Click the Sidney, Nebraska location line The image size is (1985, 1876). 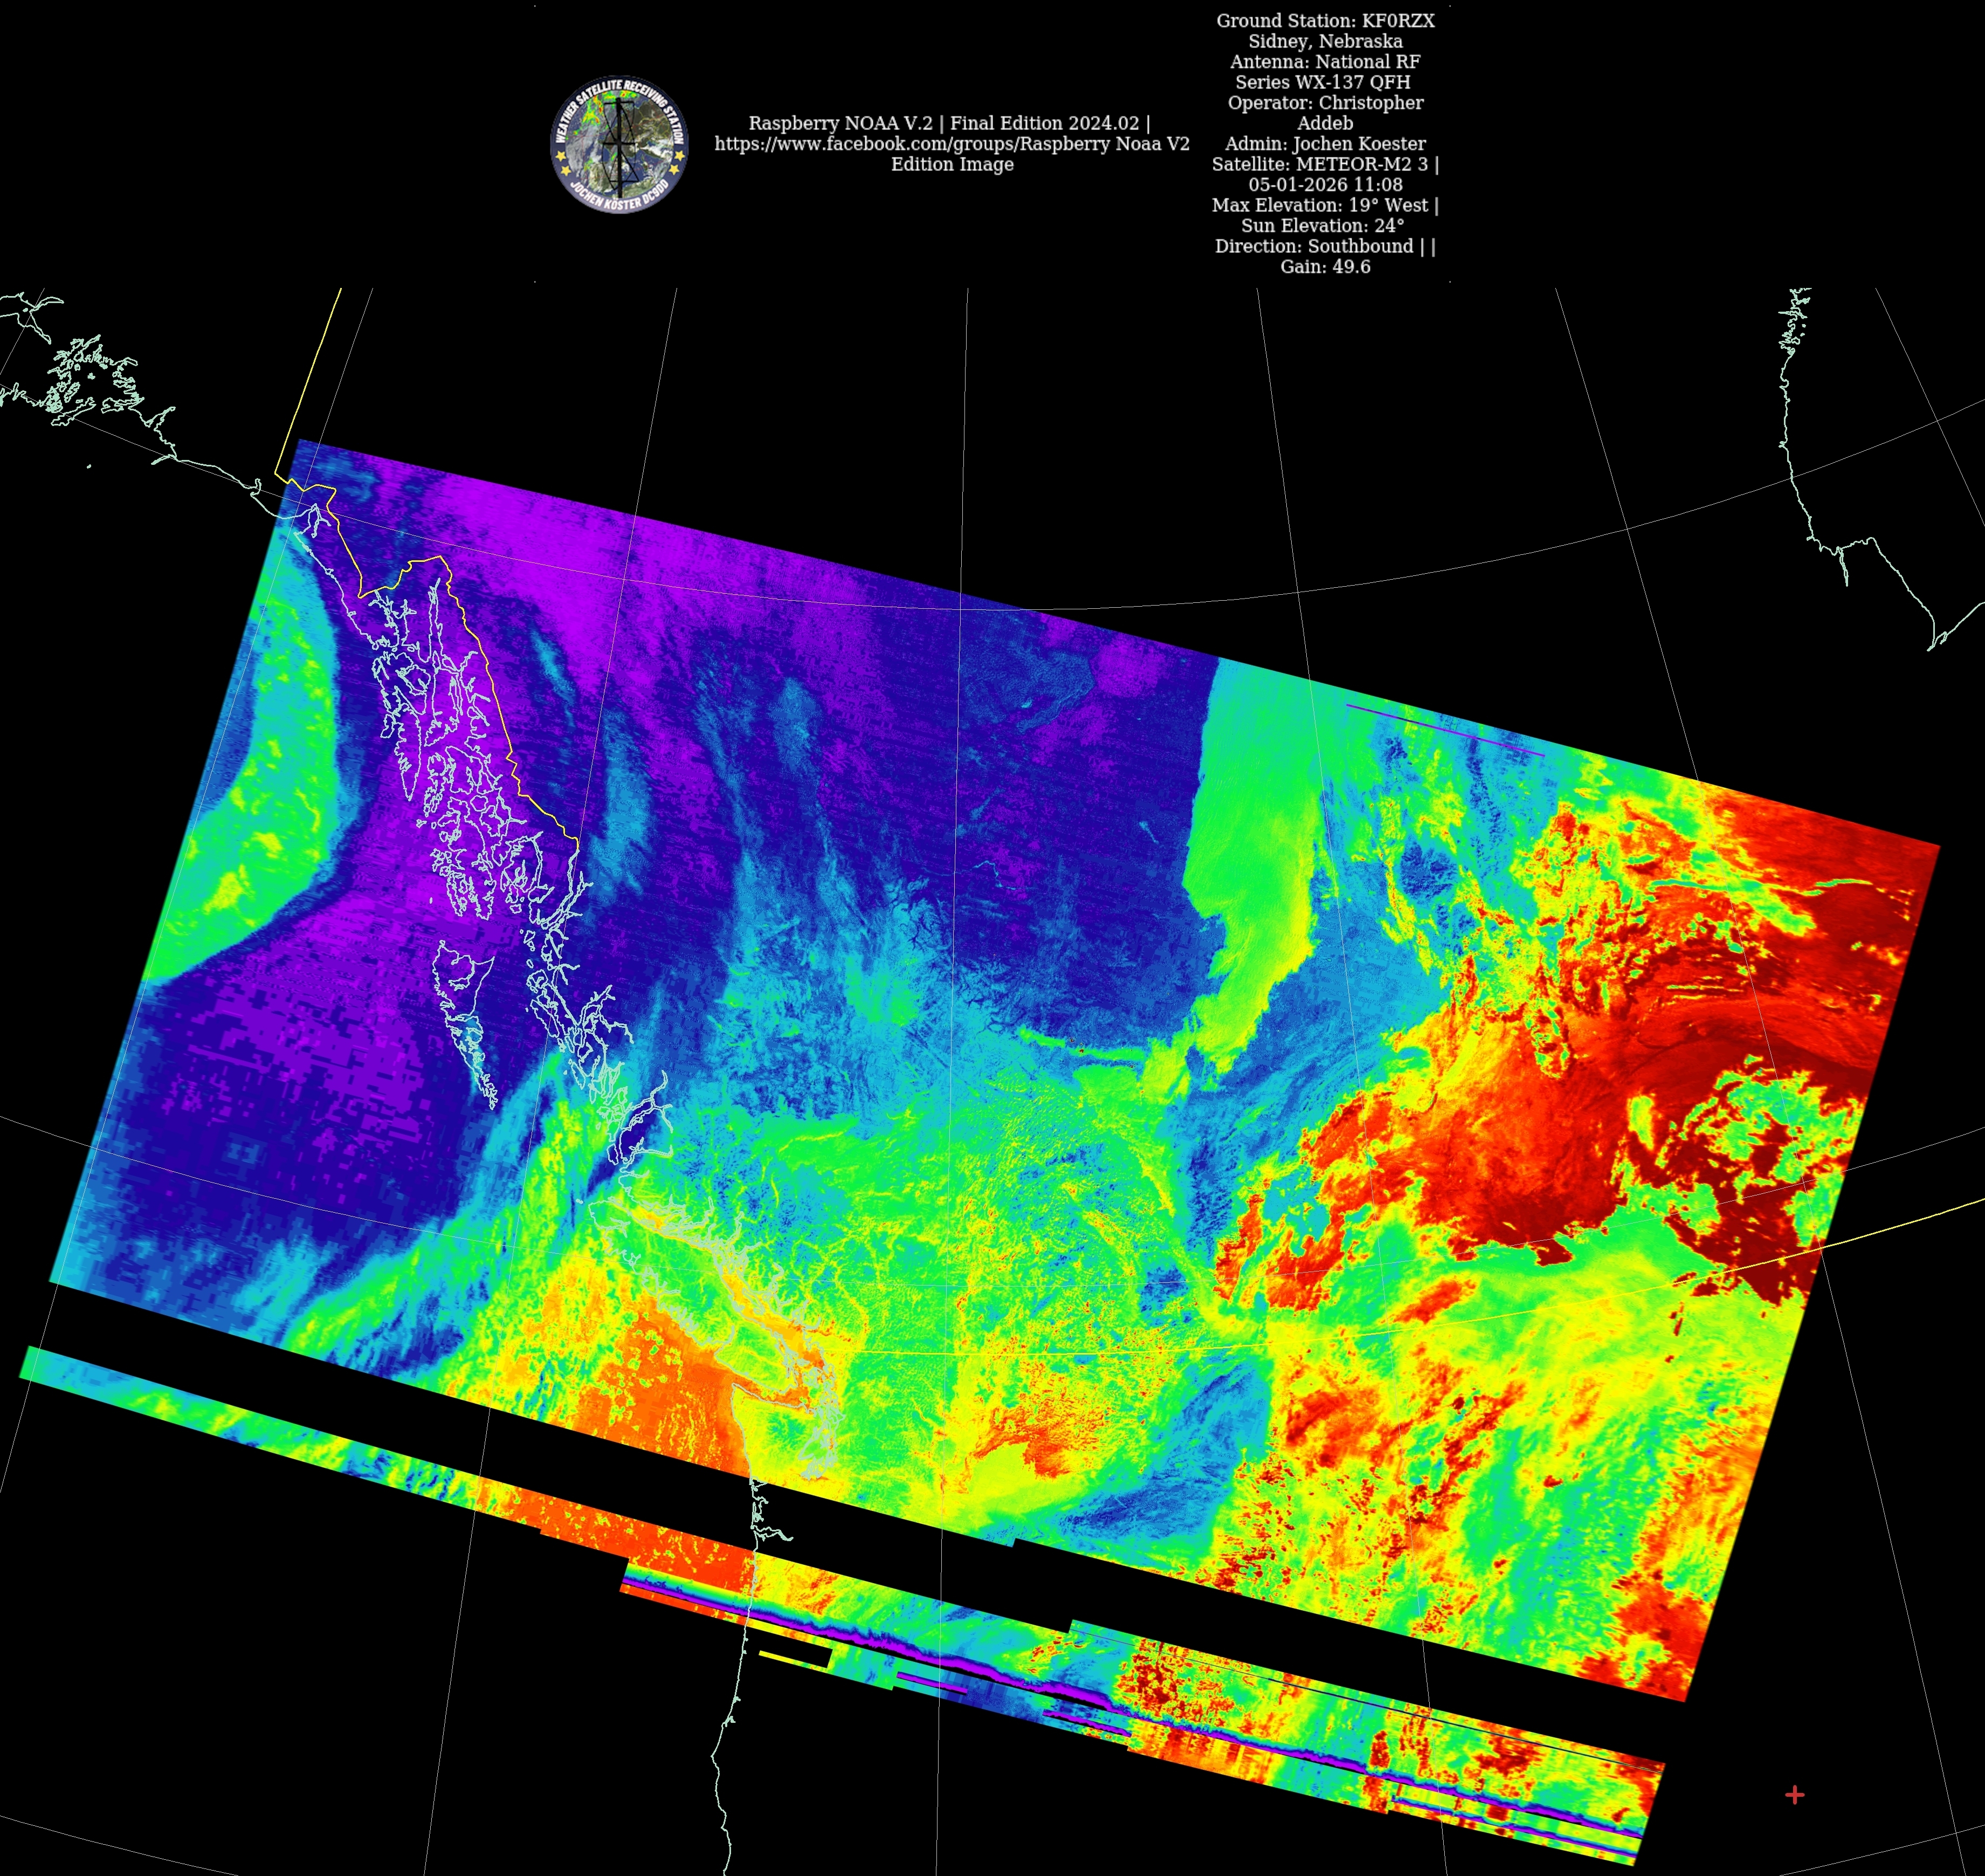(1325, 41)
